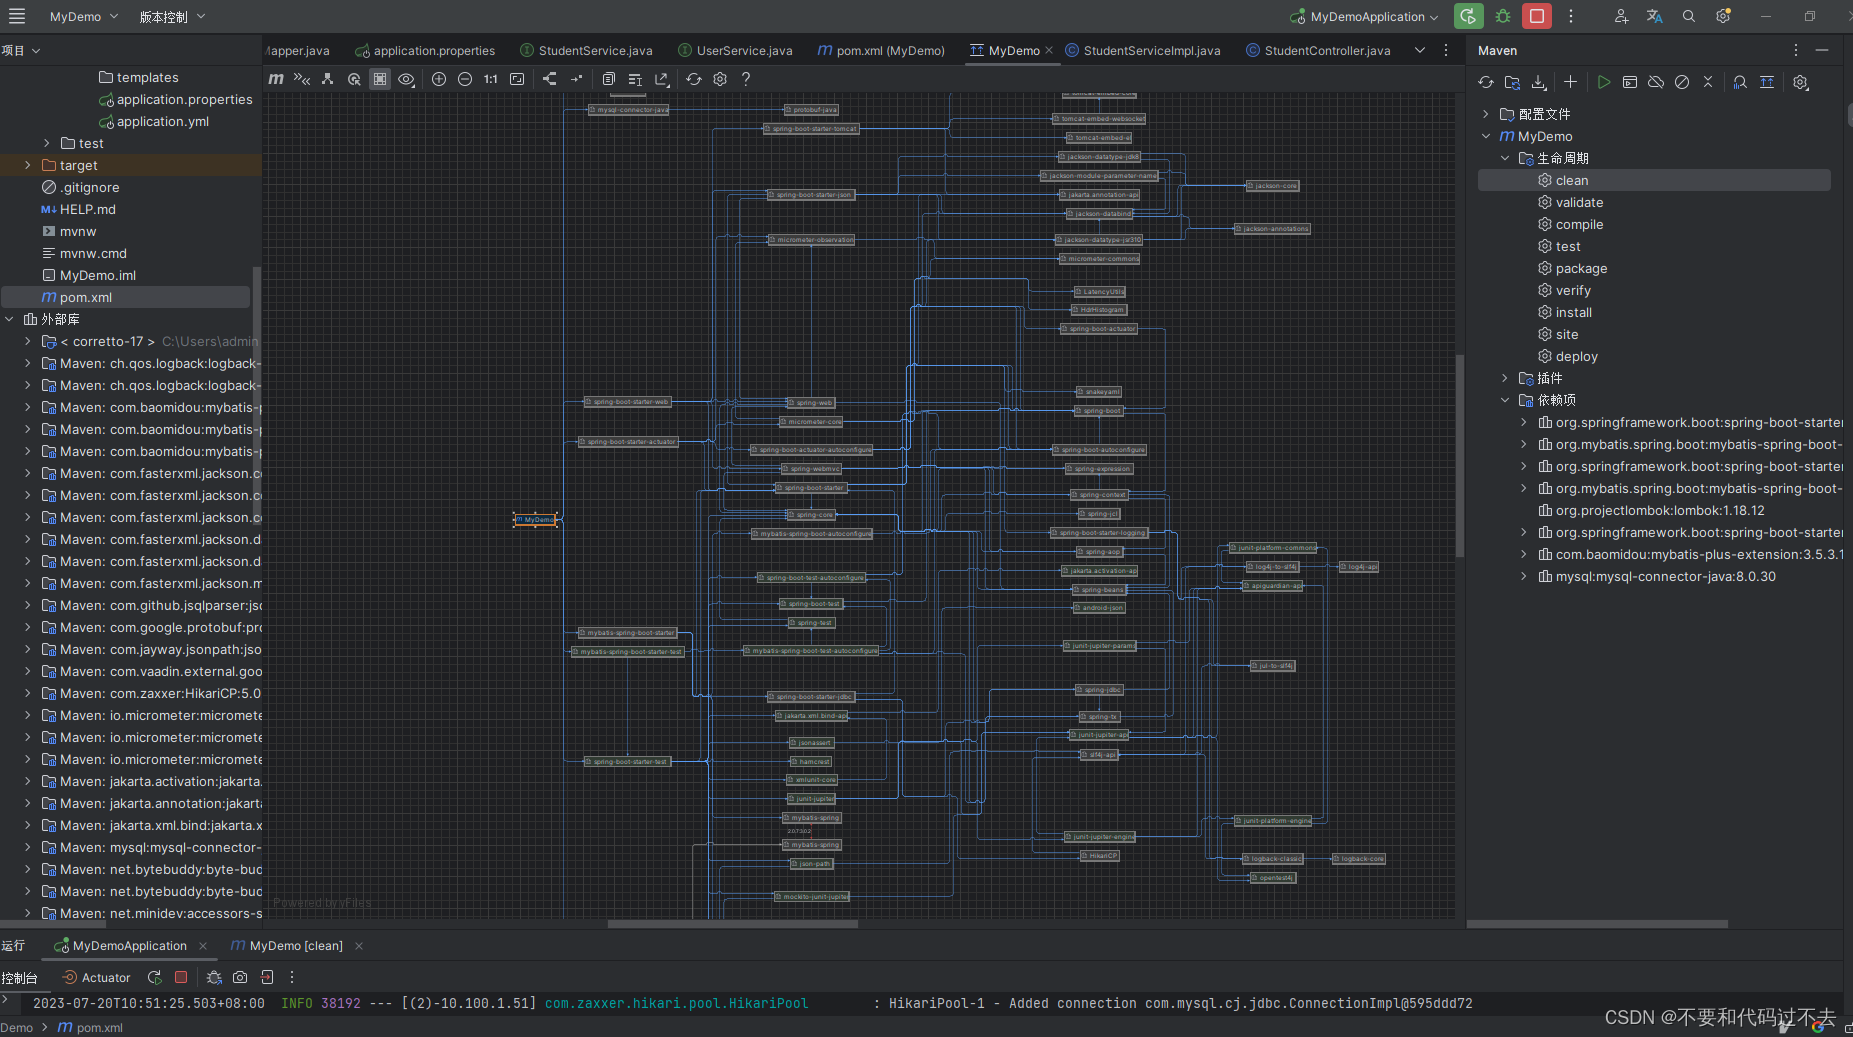
Task: Apply current layout to the diagram
Action: tap(549, 79)
